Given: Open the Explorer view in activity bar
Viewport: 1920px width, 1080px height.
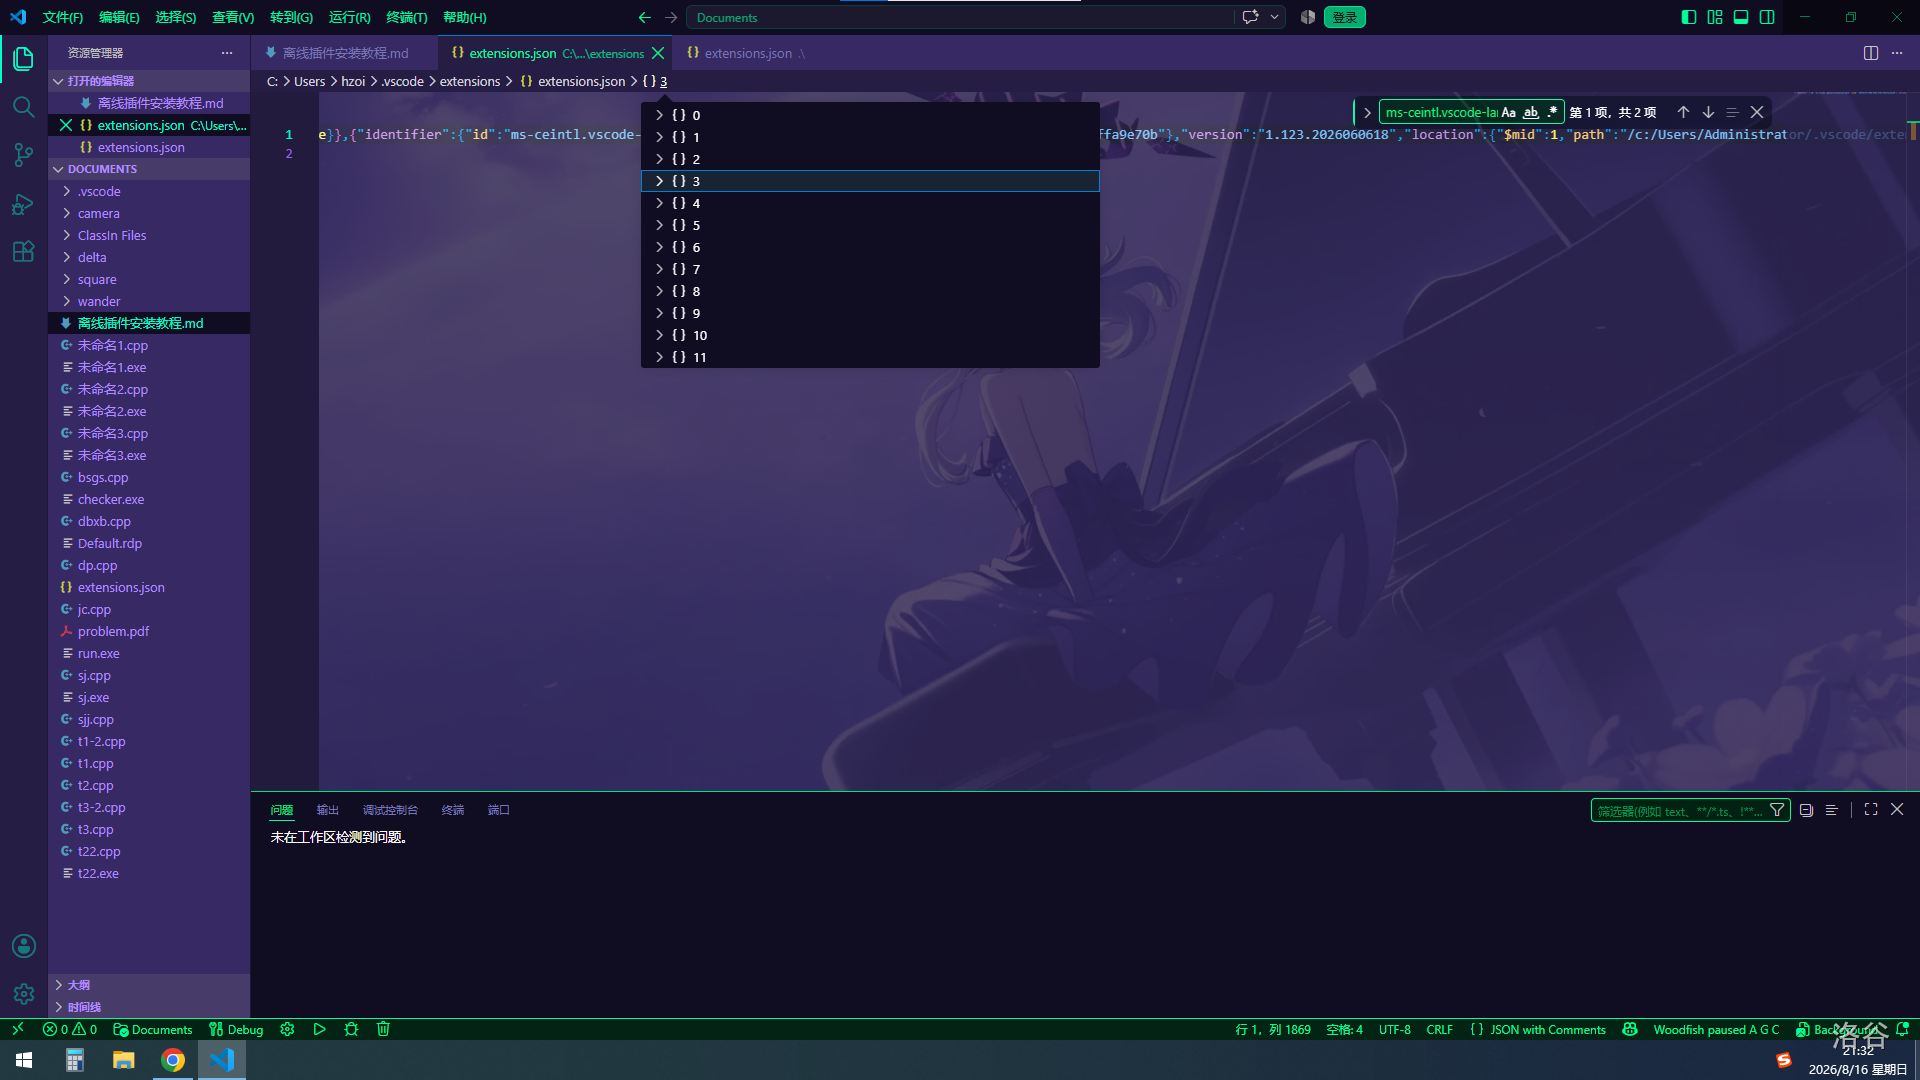Looking at the screenshot, I should pos(24,59).
